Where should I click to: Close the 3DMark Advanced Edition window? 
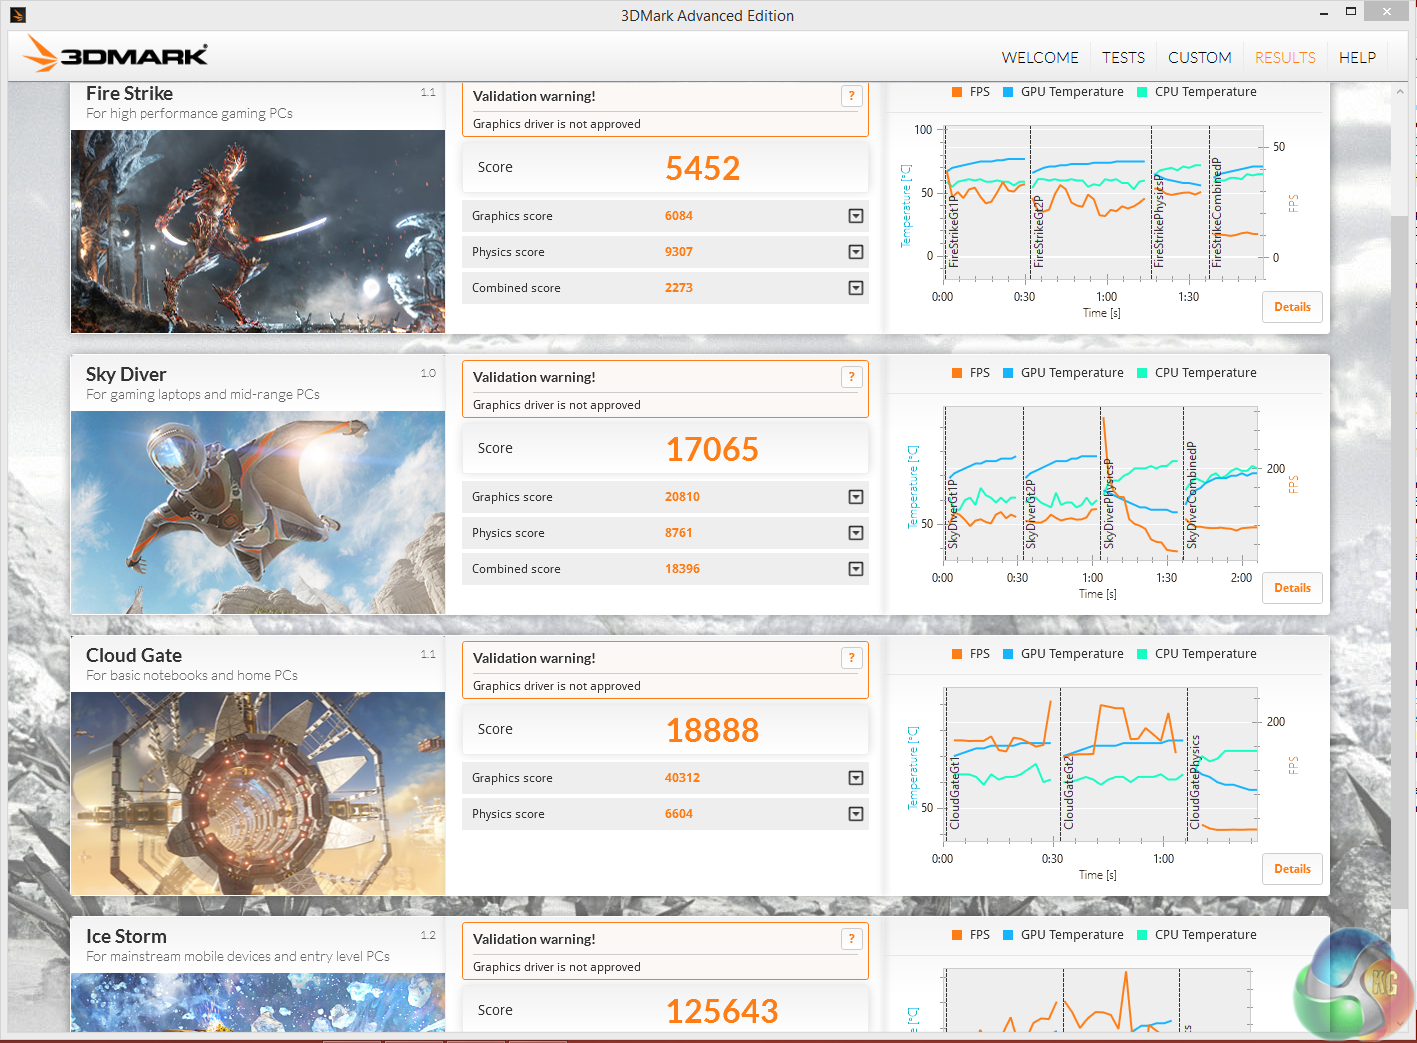tap(1387, 12)
